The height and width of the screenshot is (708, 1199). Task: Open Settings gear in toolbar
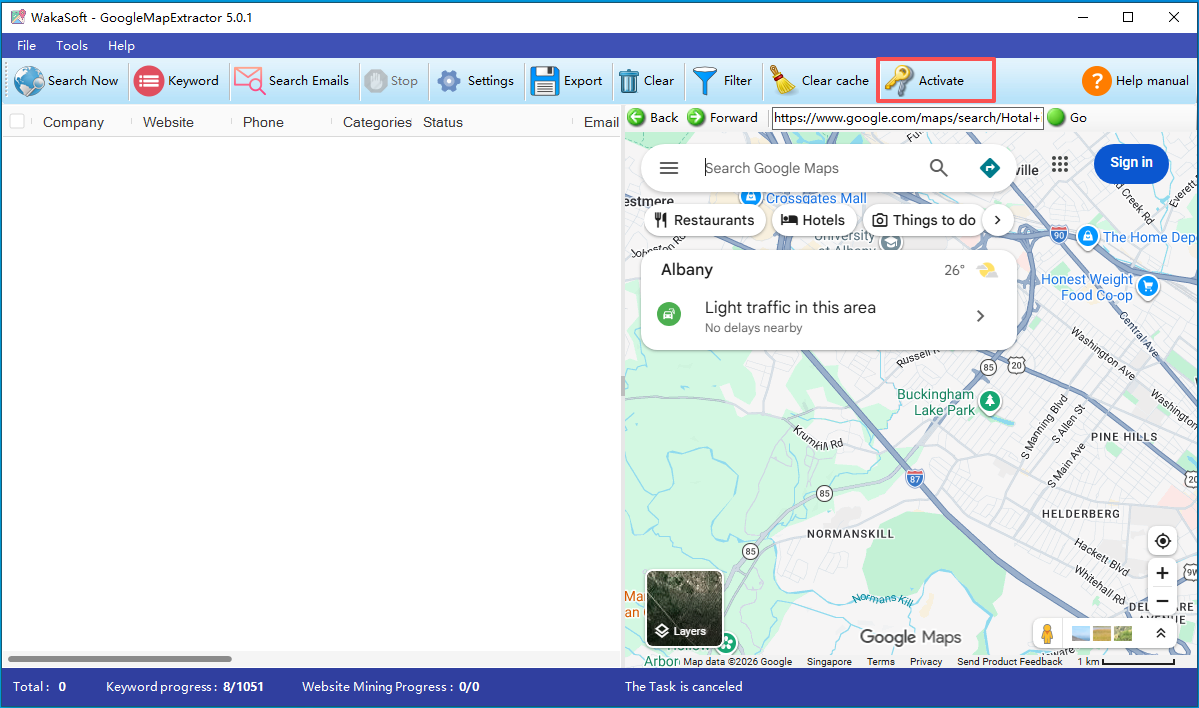[449, 81]
